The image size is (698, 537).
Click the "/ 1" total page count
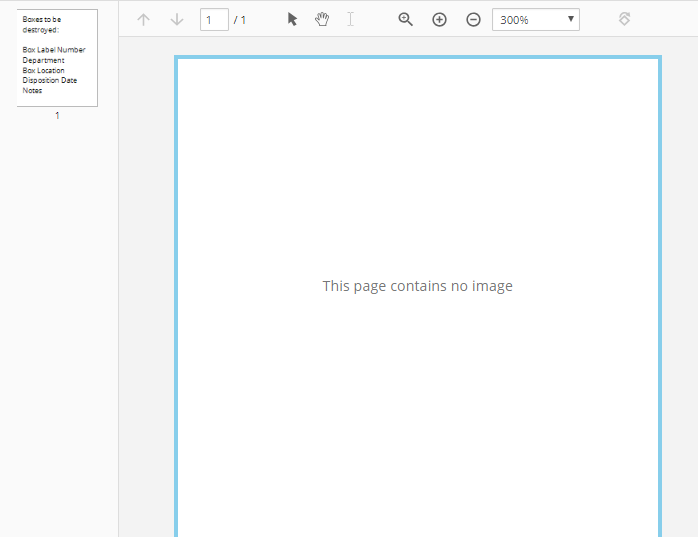pos(240,20)
